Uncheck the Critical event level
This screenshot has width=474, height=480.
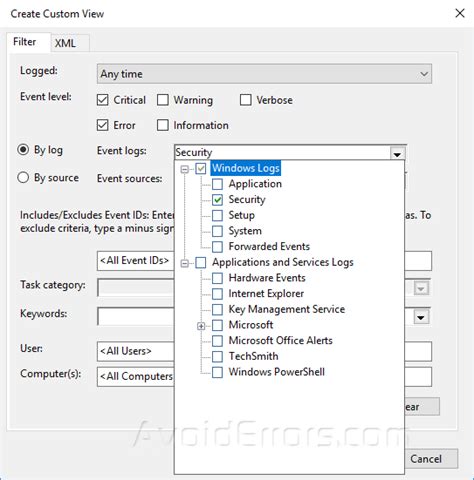[x=103, y=100]
